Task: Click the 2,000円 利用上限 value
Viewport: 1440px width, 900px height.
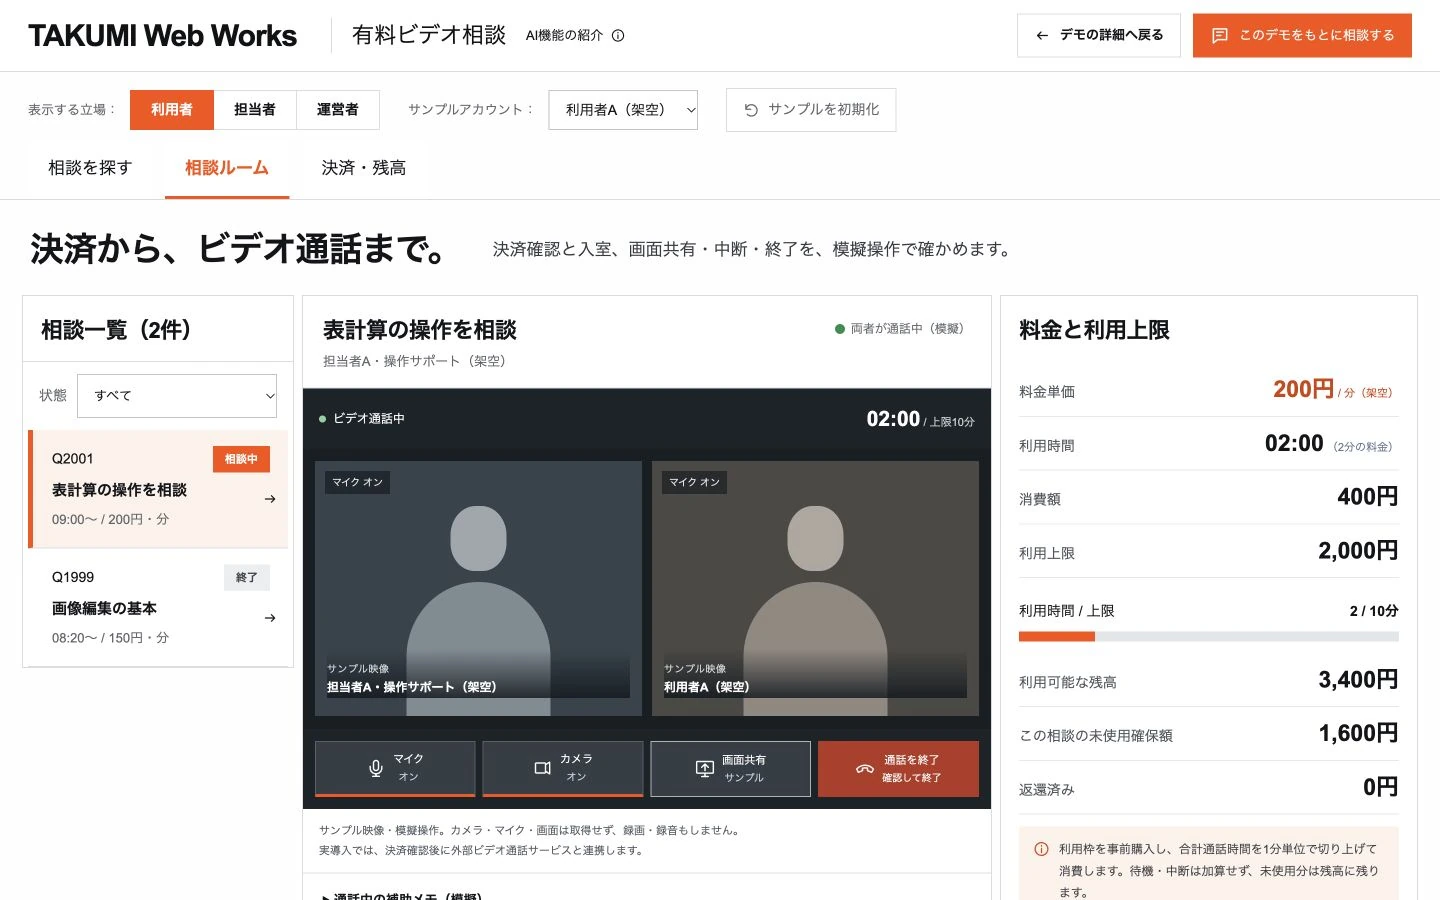Action: pos(1358,551)
